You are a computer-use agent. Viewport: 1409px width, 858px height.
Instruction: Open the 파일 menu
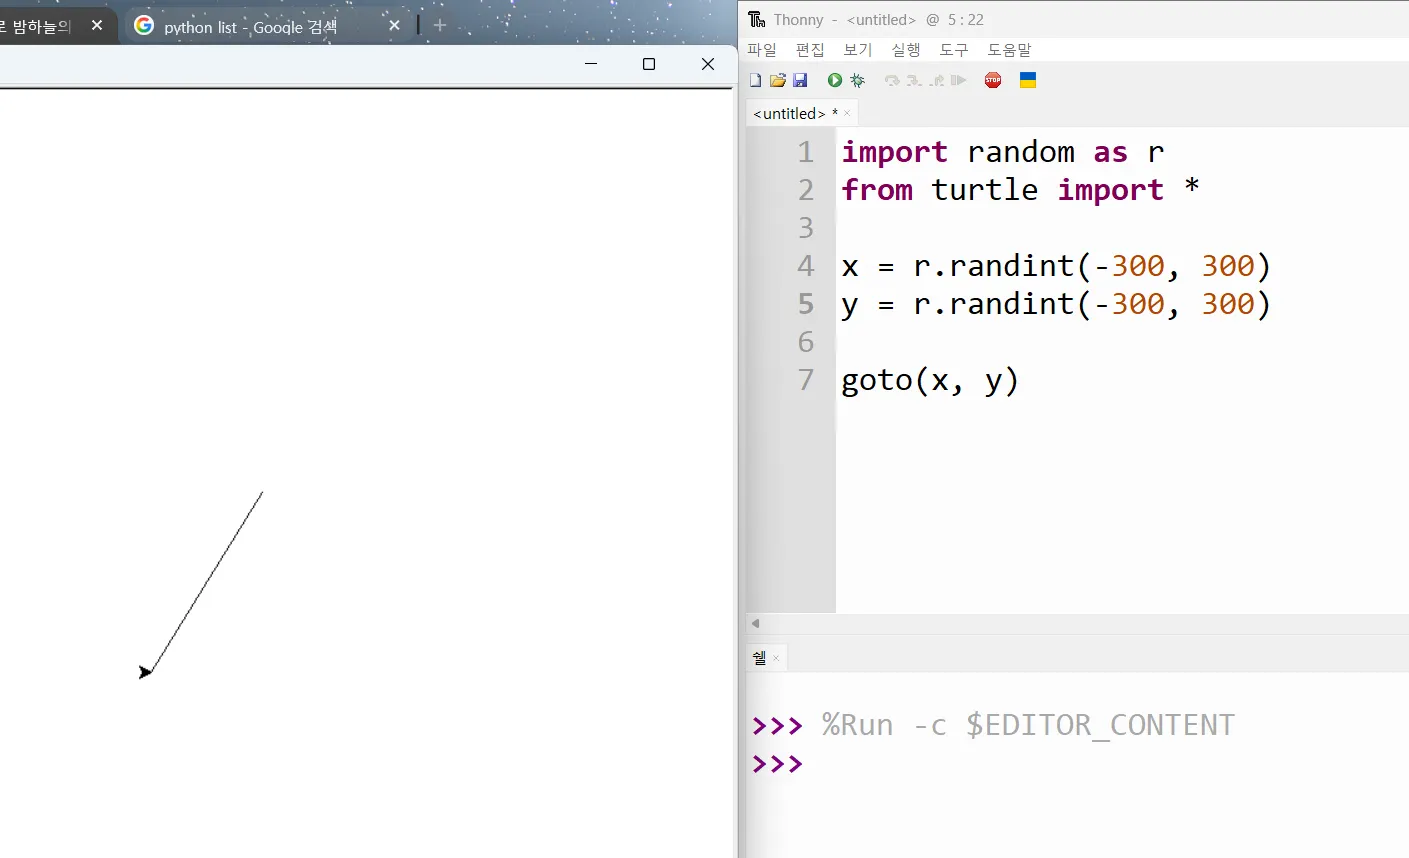[762, 50]
